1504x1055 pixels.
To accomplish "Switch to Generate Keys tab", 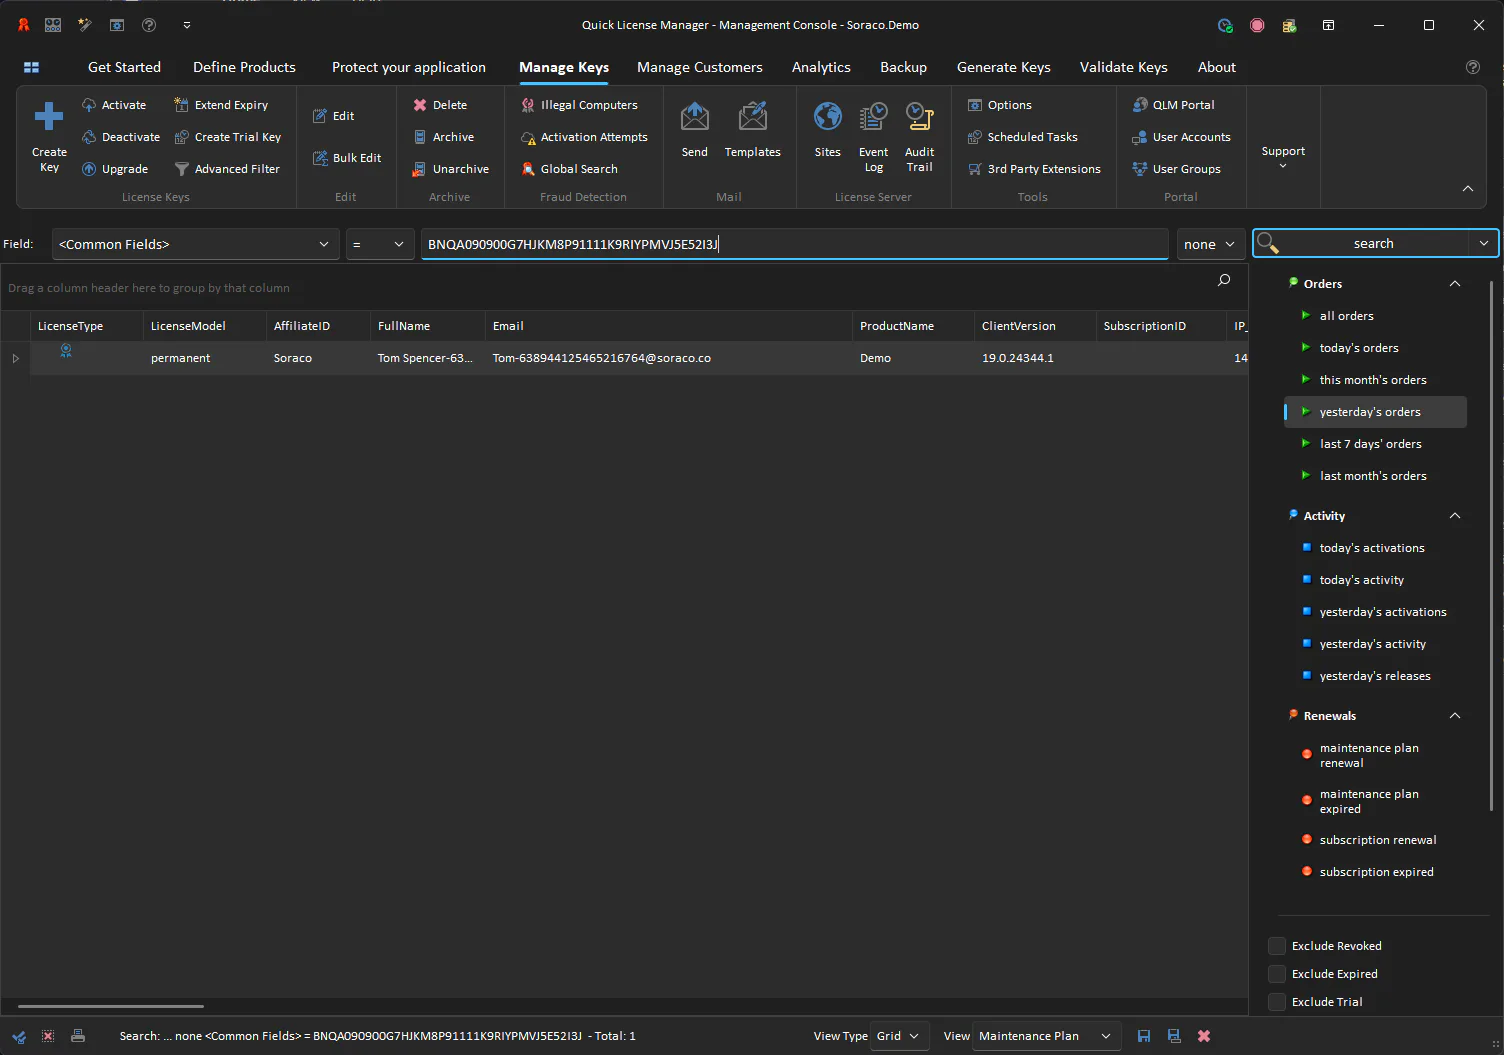I will pos(1004,67).
